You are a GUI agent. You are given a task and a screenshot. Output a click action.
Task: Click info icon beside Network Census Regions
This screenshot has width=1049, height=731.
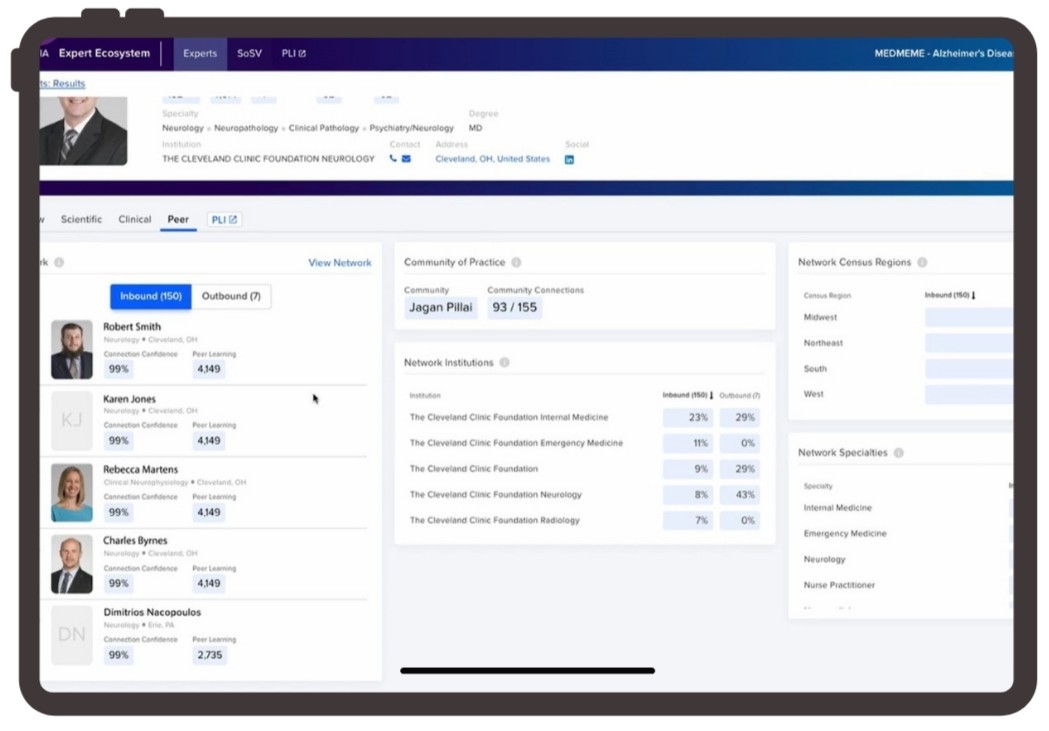(x=922, y=262)
